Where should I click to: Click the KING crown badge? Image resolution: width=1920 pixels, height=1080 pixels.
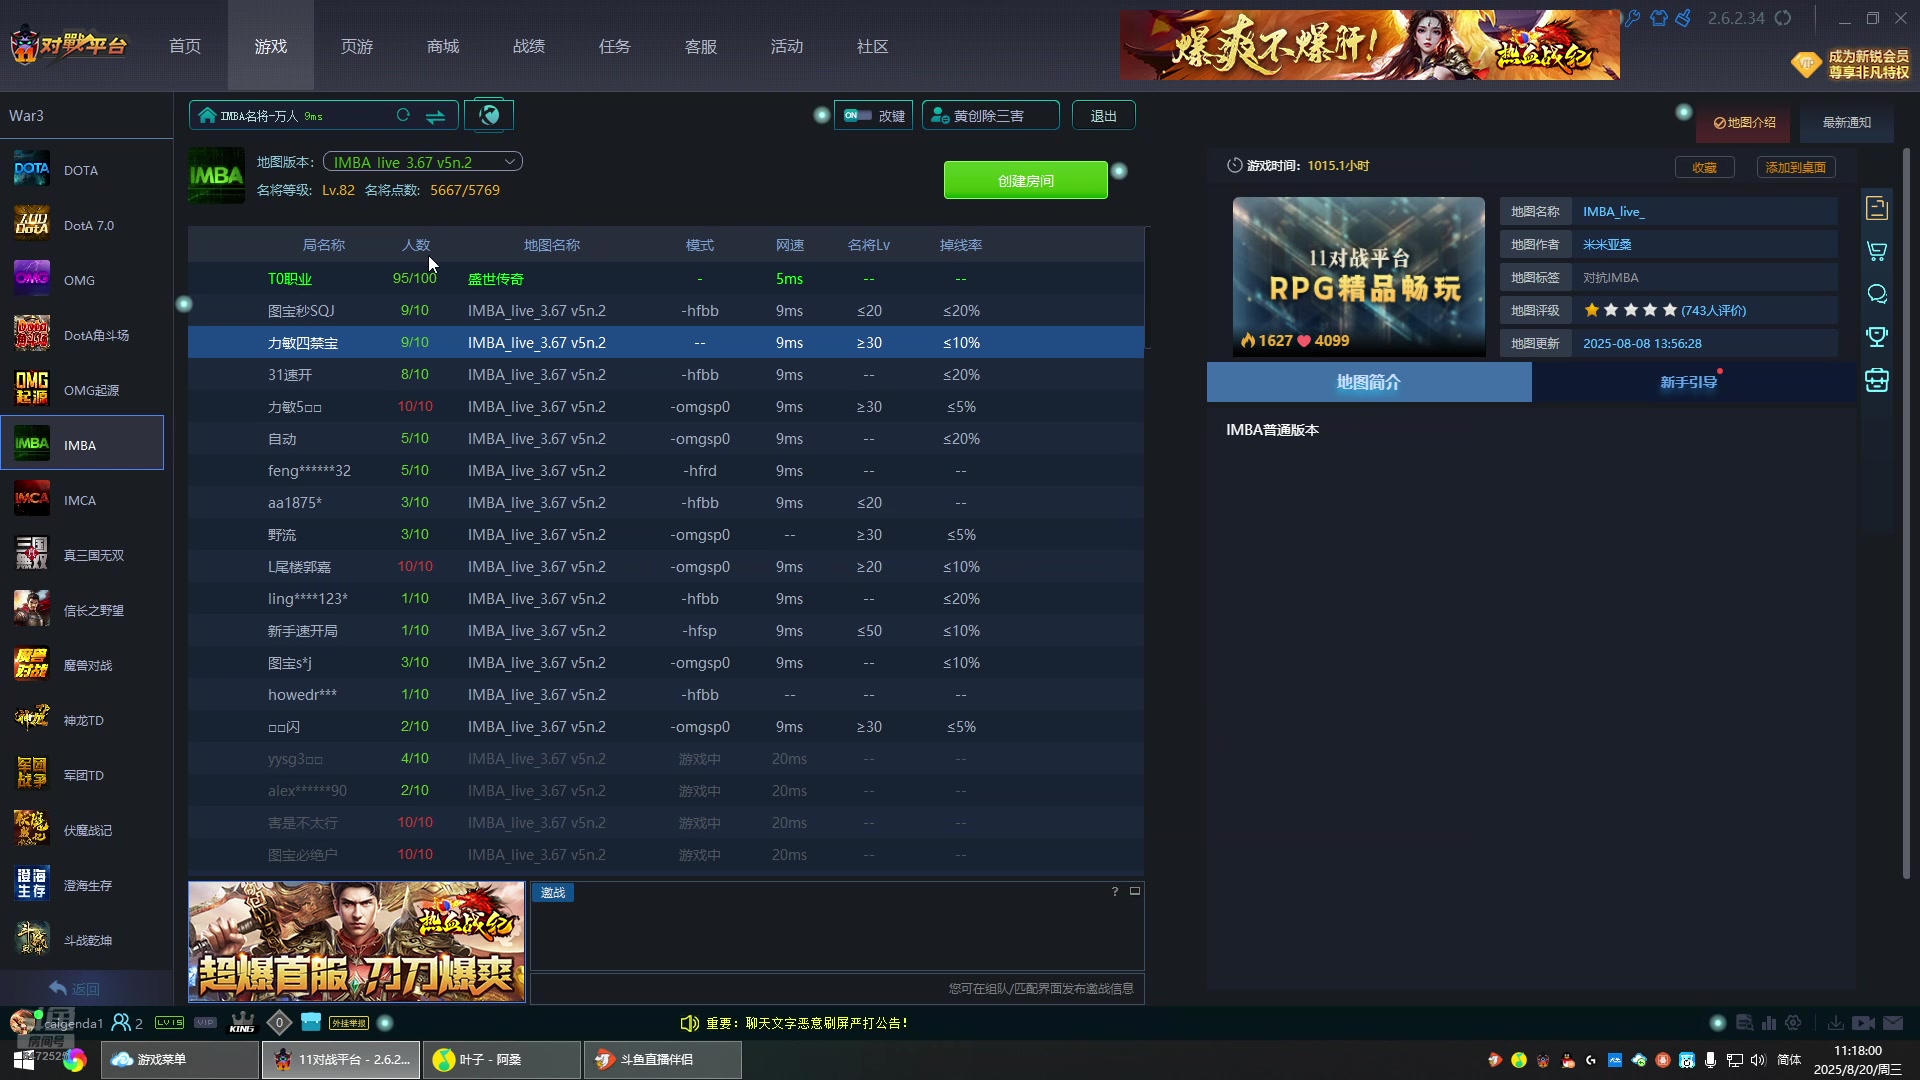(242, 1023)
